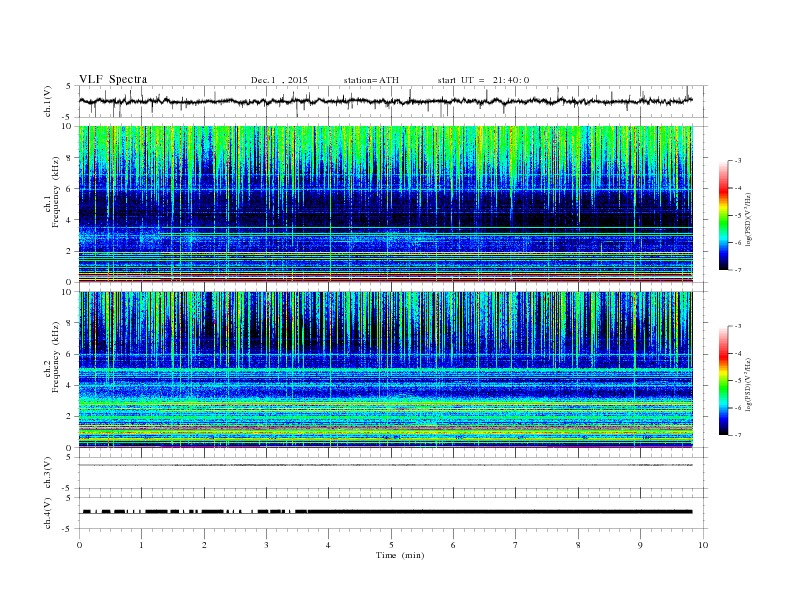
Task: Click the "ch.4(V)" axis label
Action: (x=48, y=513)
